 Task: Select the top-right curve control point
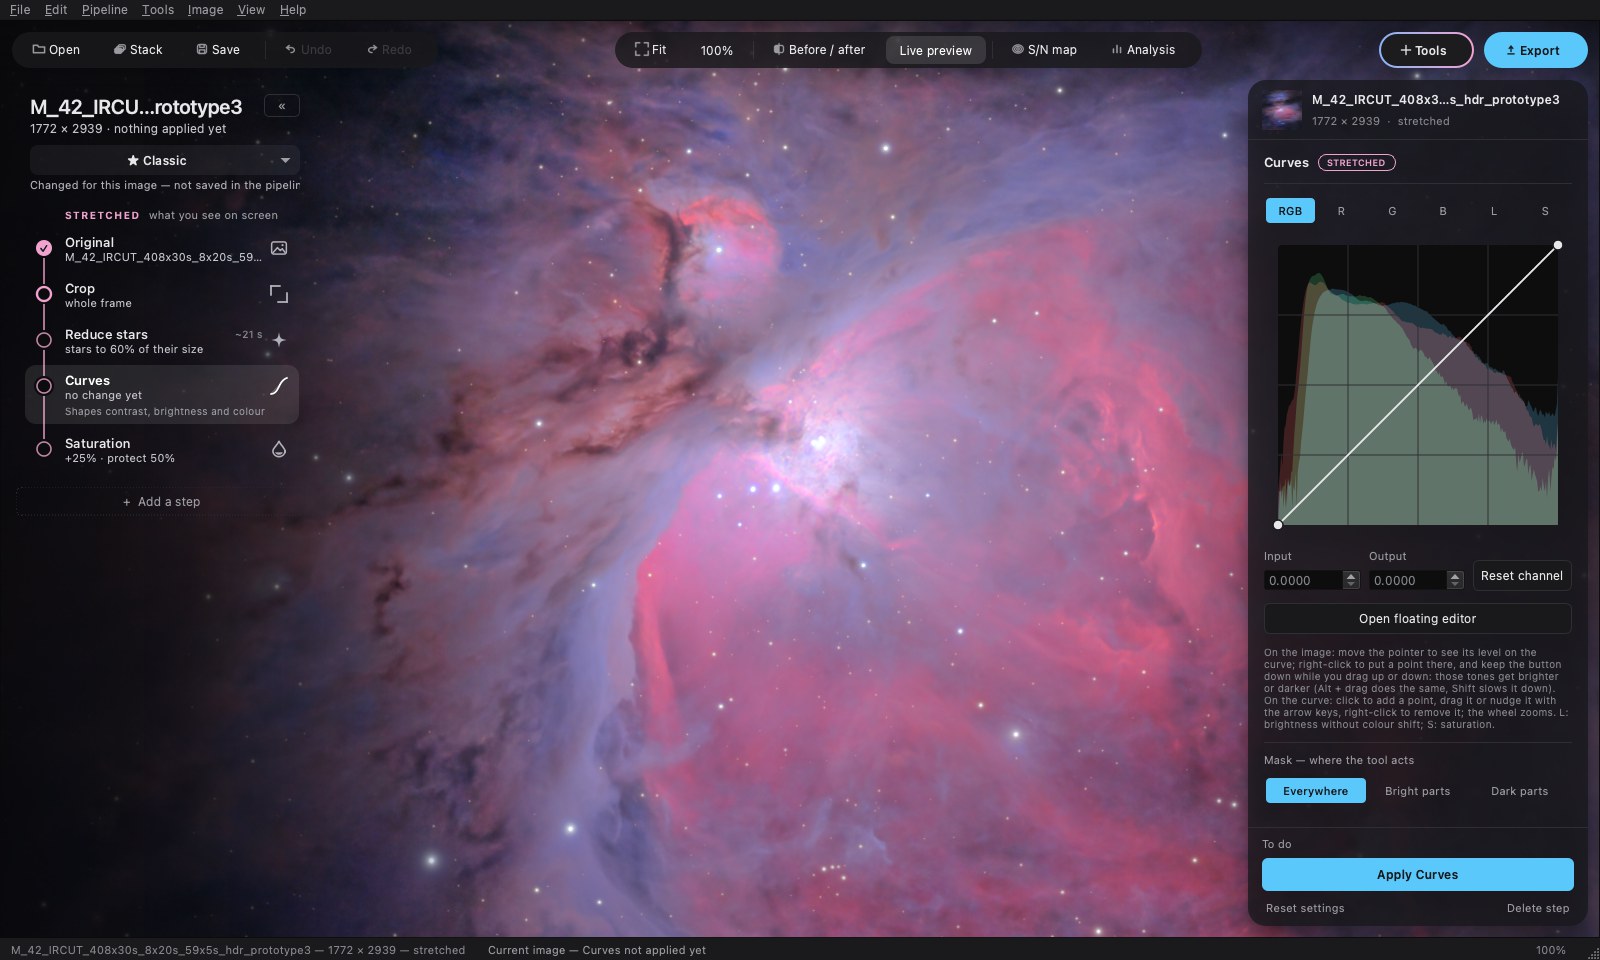pos(1557,245)
